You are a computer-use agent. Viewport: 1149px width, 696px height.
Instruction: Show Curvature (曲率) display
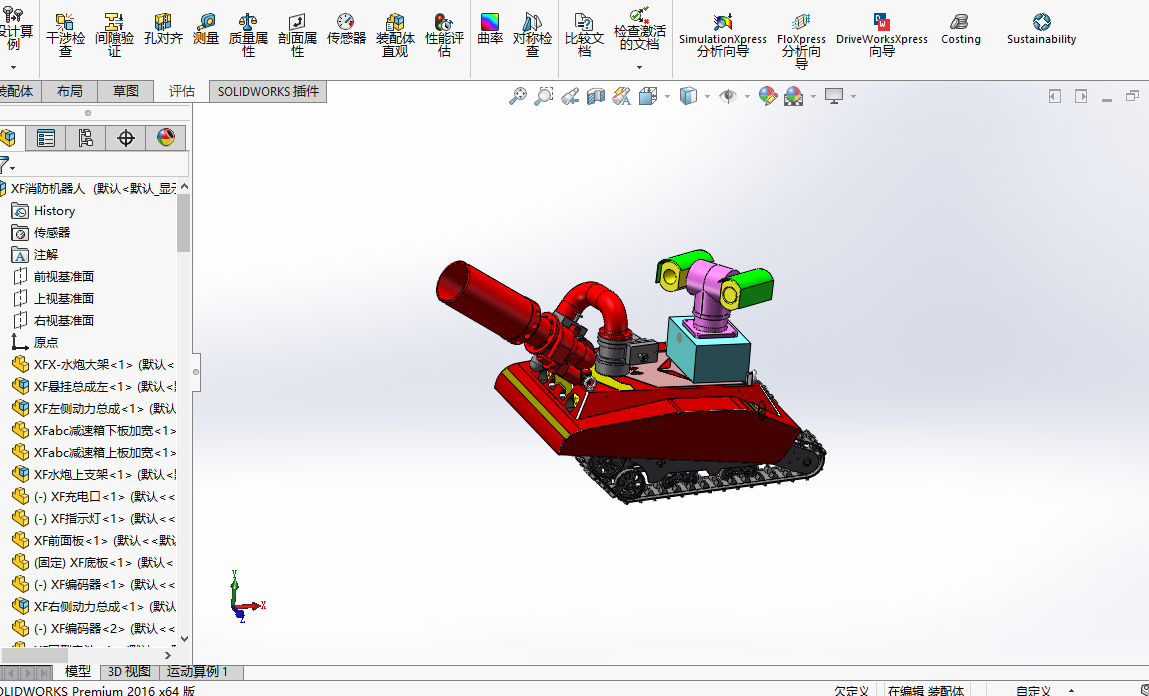click(x=489, y=29)
